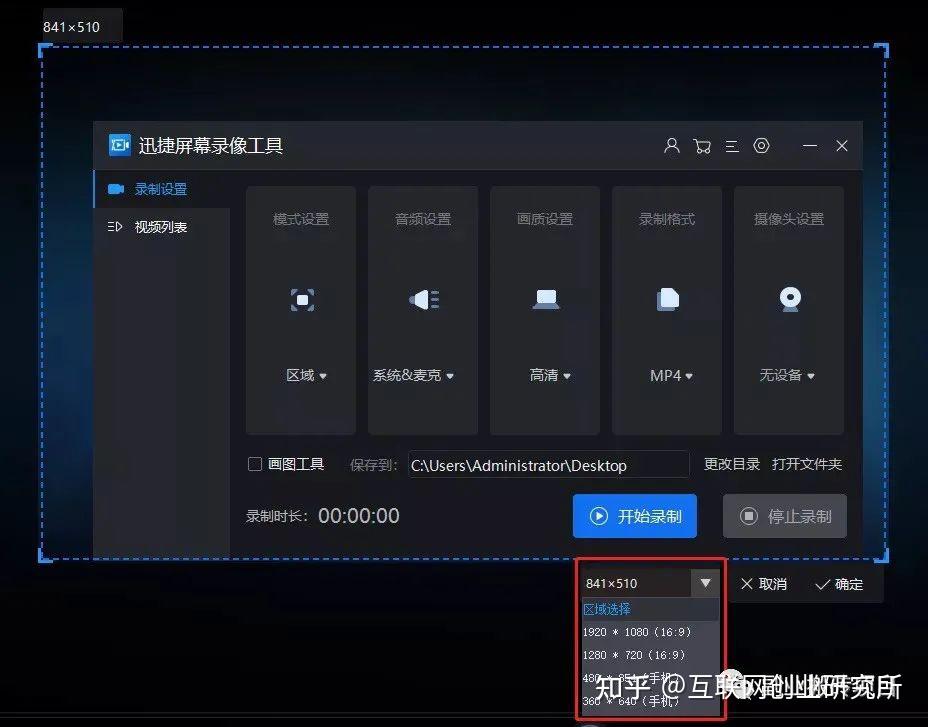Open the shopping cart icon
Image resolution: width=928 pixels, height=727 pixels.
pos(702,146)
